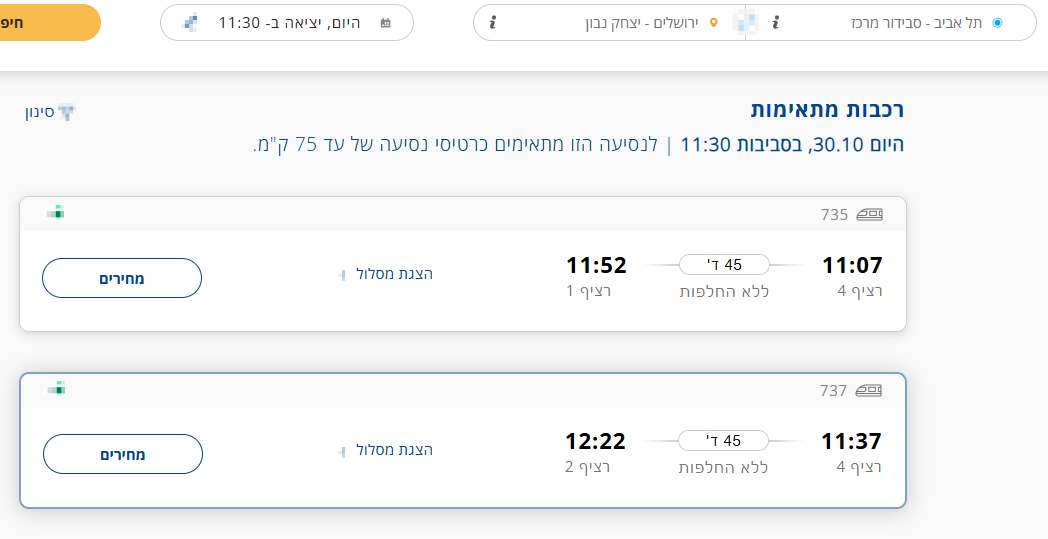Click the train icon next to 737

(x=869, y=390)
